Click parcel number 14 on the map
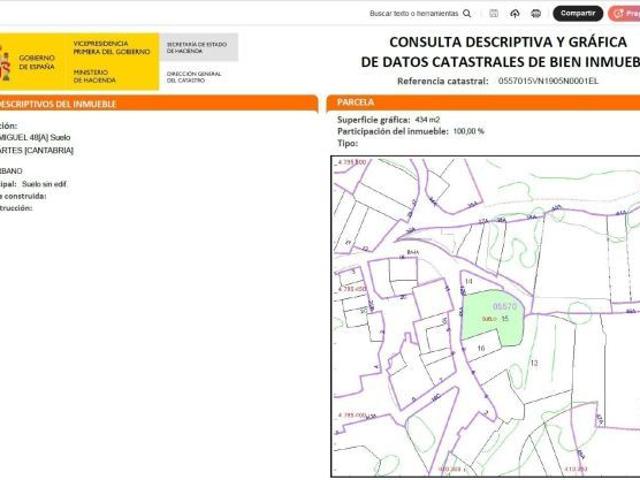This screenshot has height=480, width=640. click(x=468, y=282)
